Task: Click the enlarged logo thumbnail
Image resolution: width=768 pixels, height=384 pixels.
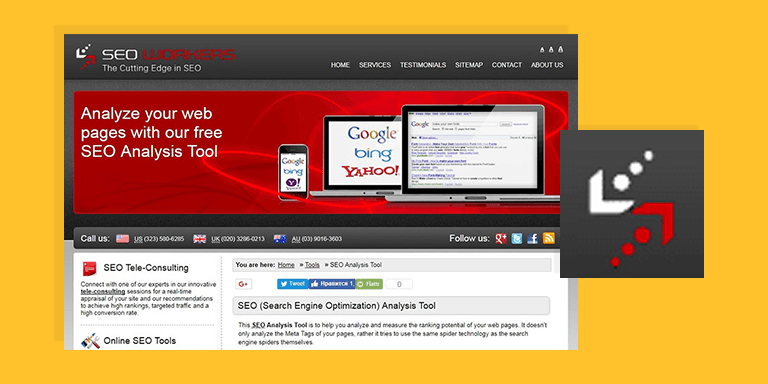Action: point(632,204)
